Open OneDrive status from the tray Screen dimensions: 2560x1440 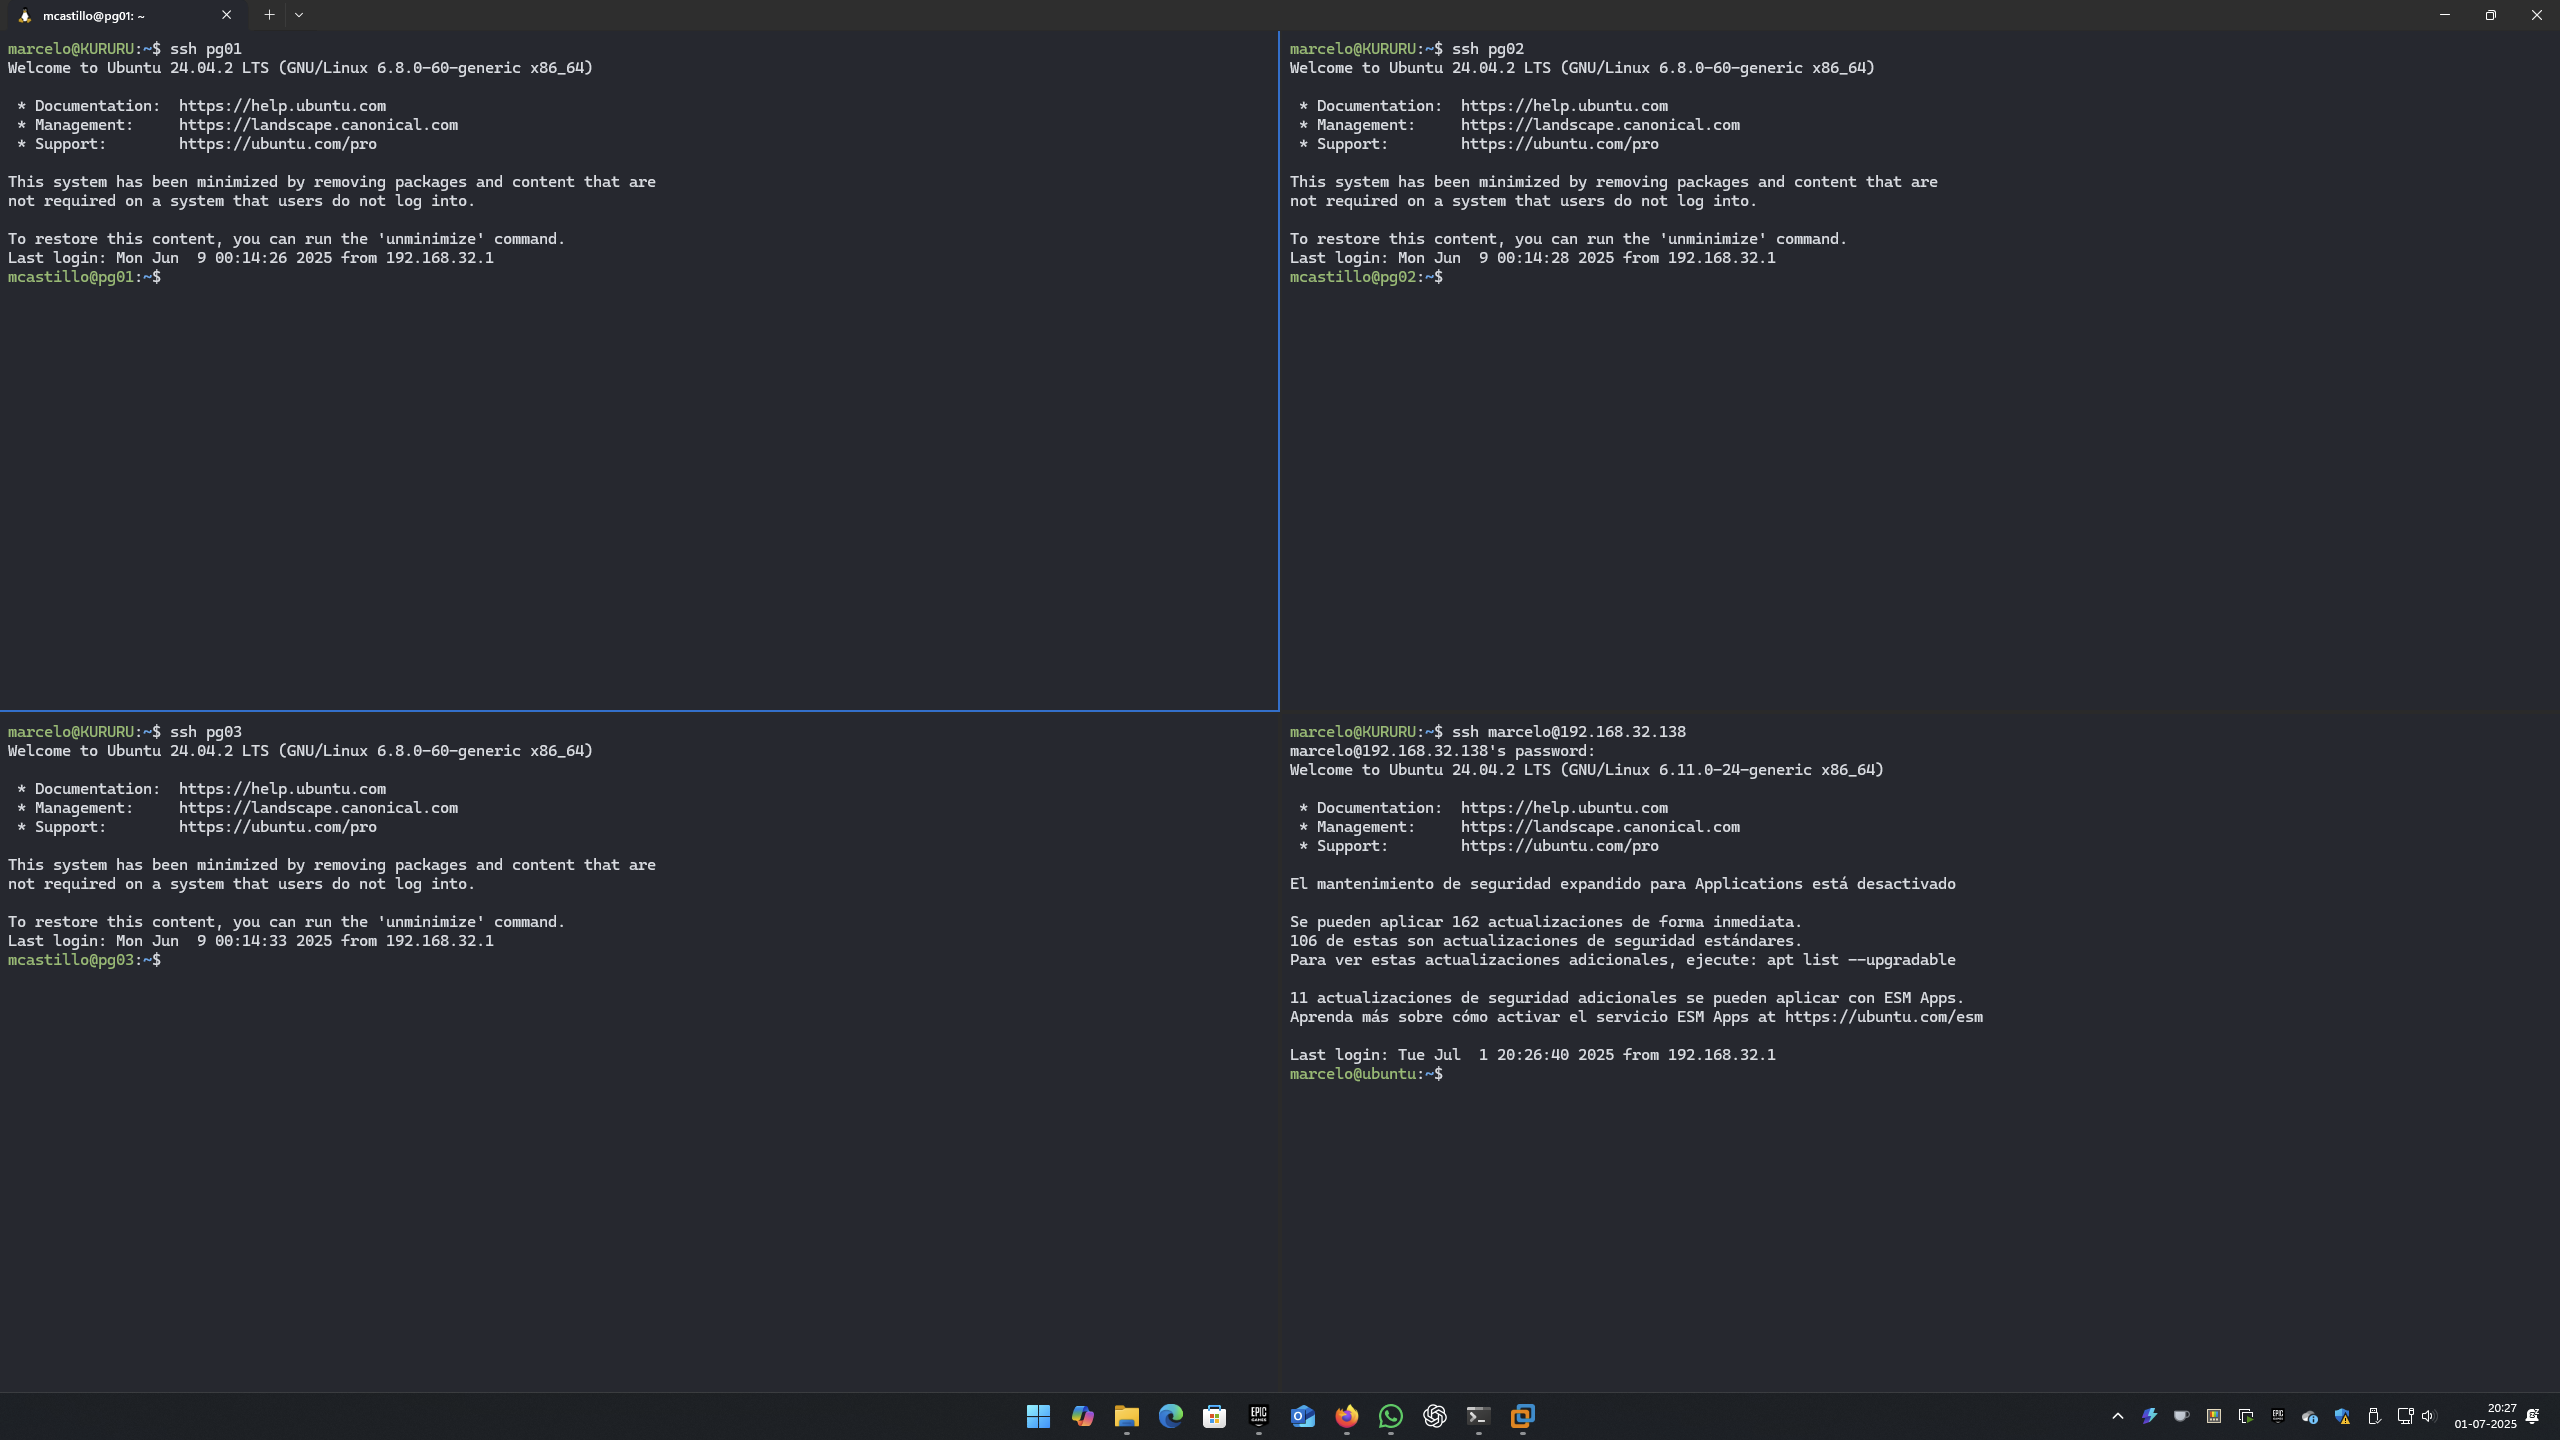tap(2309, 1416)
